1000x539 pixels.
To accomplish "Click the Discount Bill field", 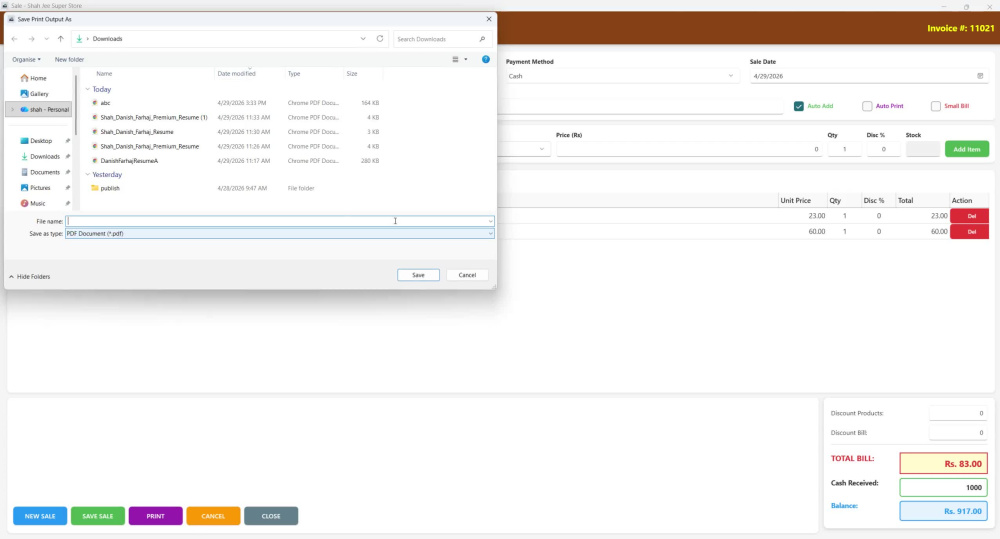I will point(959,432).
